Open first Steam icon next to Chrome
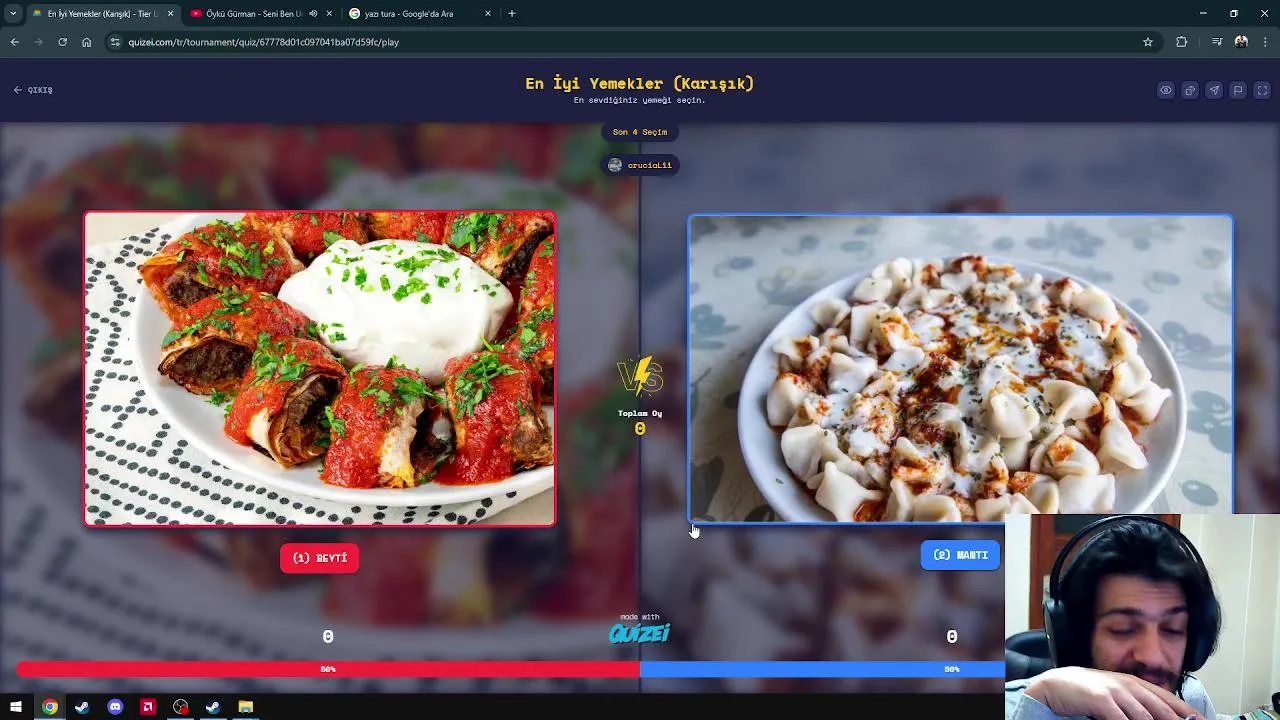 click(82, 707)
